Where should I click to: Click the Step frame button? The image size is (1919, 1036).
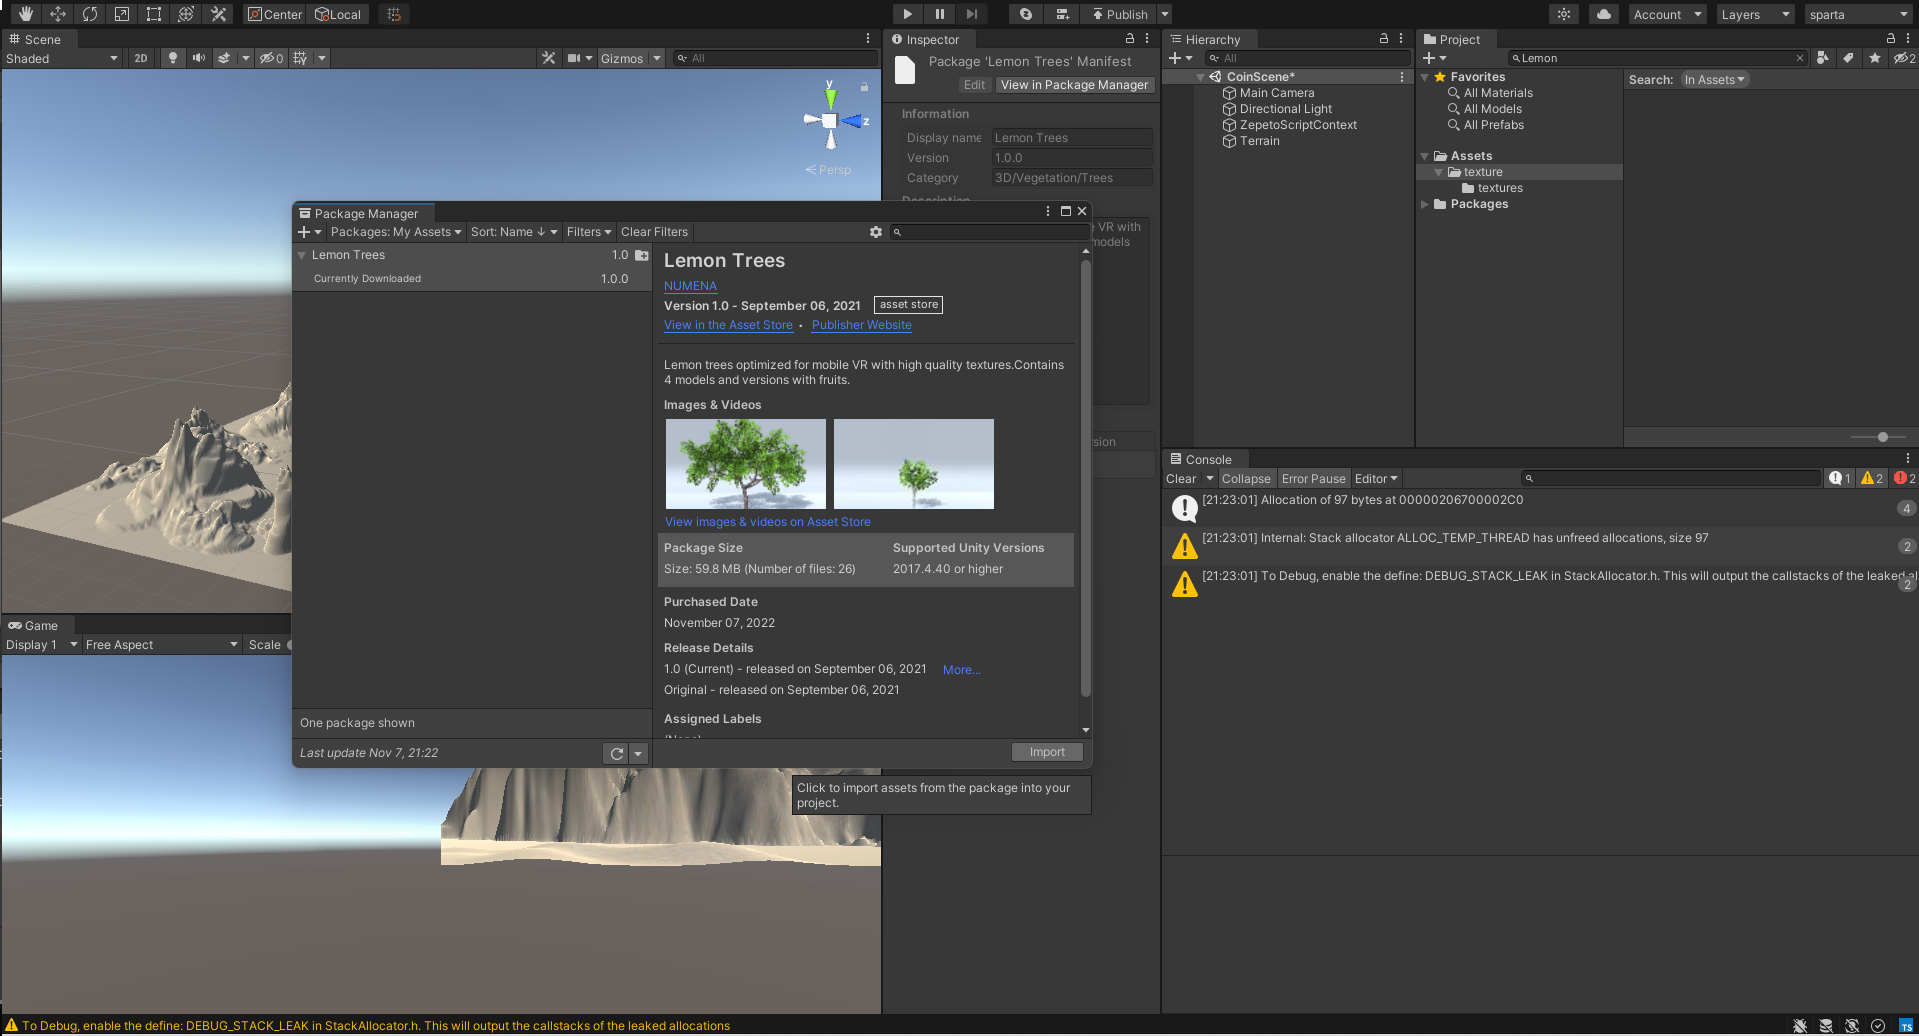pyautogui.click(x=971, y=14)
